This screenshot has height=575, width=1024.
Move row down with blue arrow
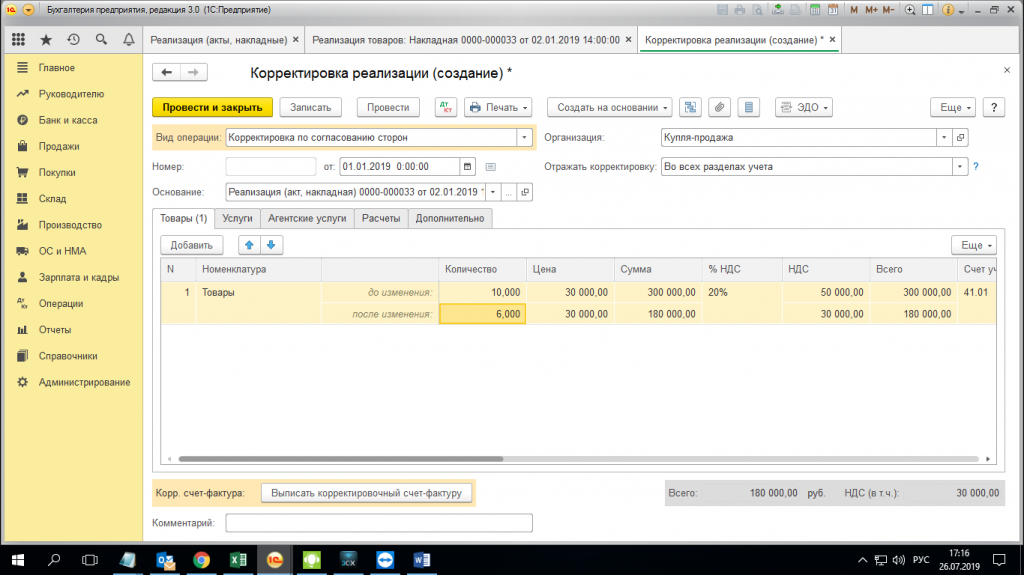[x=270, y=245]
